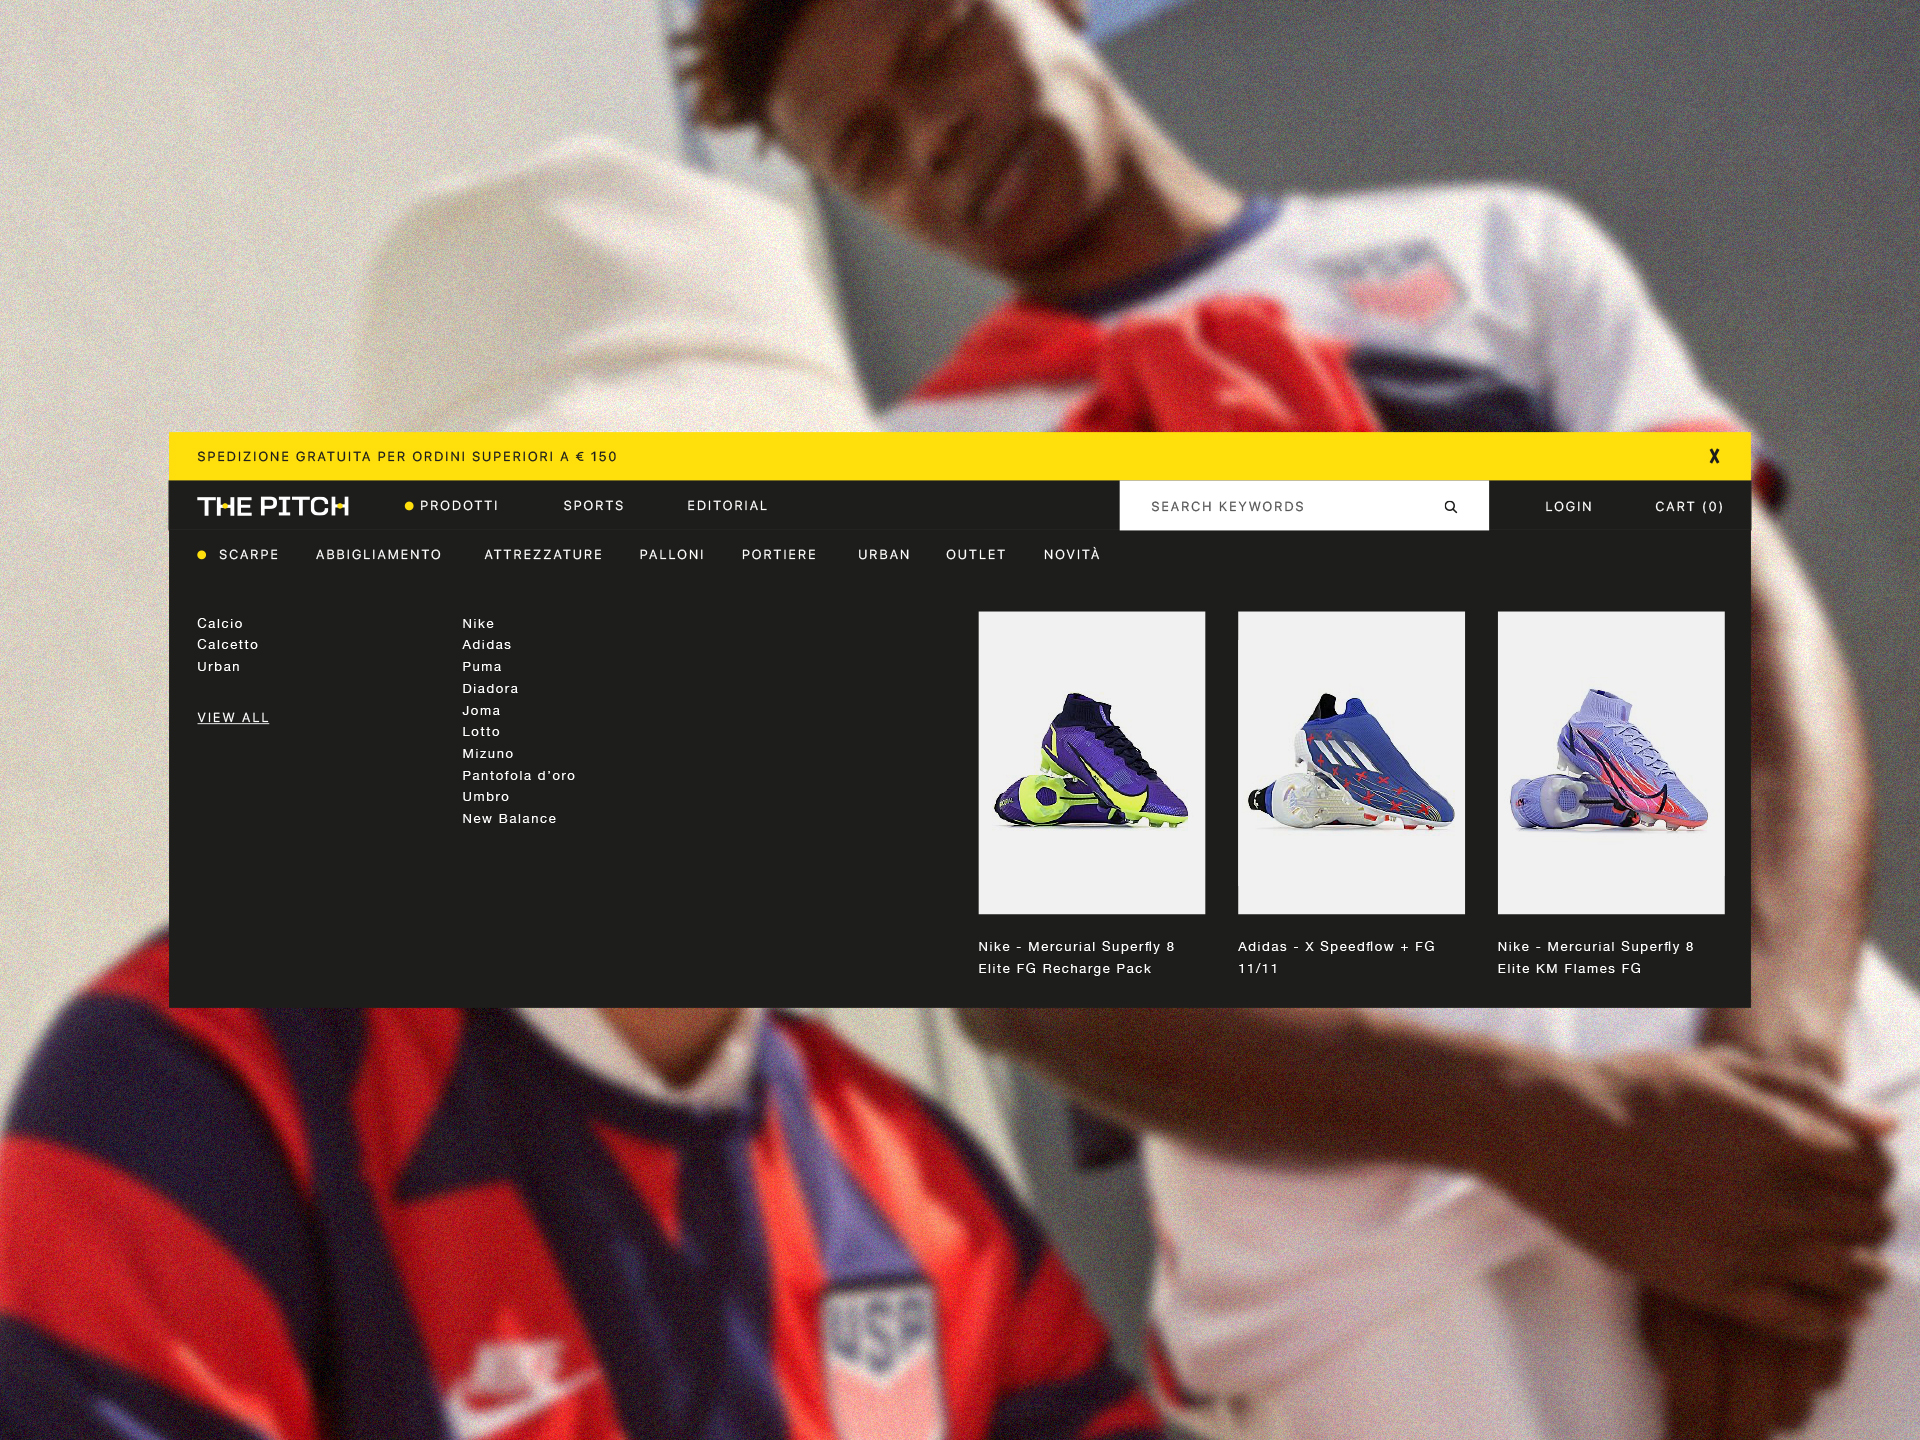Filter by Diadora brand
Screen dimensions: 1920x1440
[x=490, y=689]
